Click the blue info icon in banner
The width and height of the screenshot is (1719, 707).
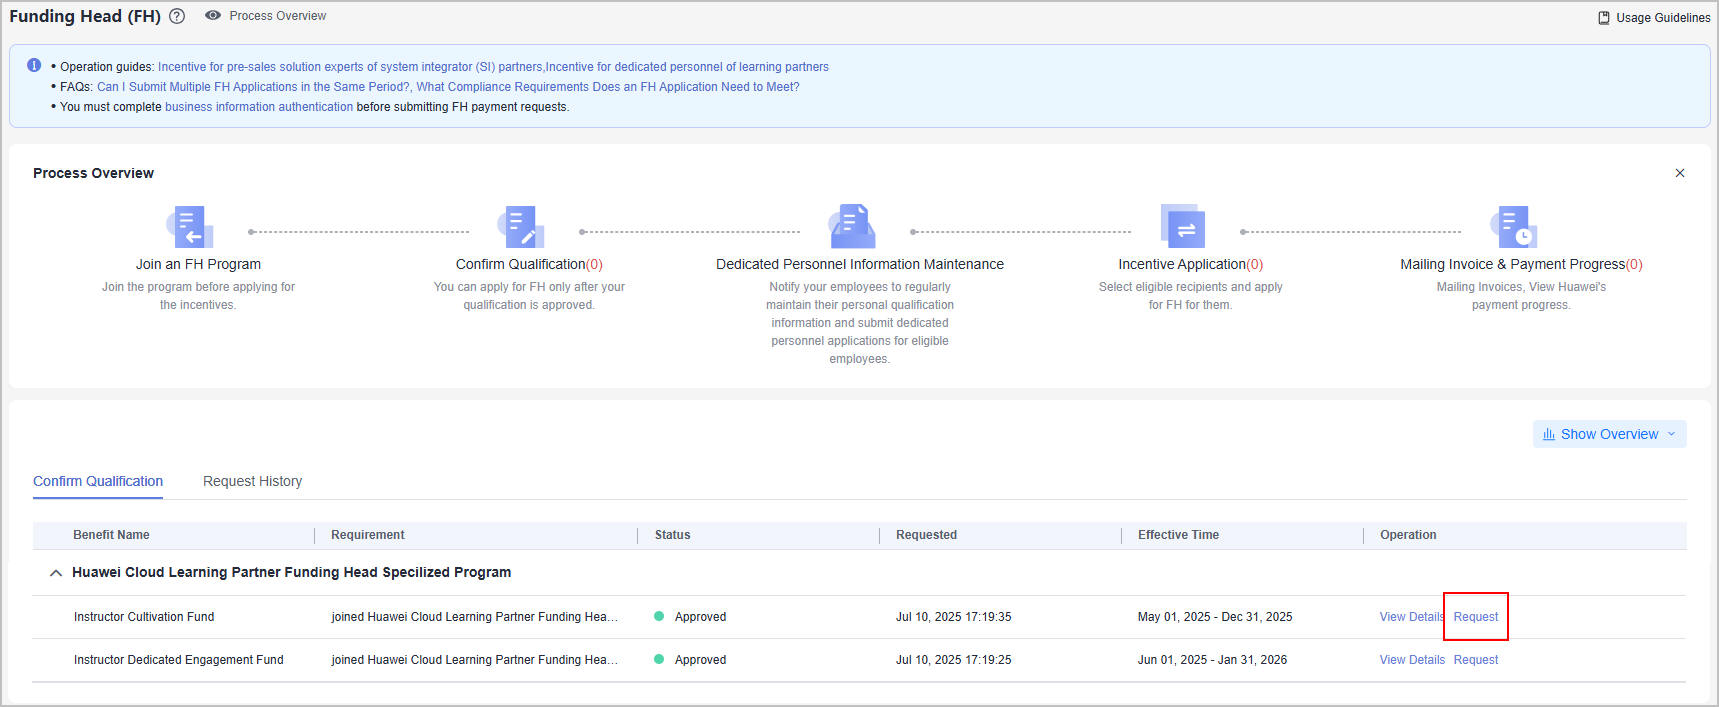34,65
